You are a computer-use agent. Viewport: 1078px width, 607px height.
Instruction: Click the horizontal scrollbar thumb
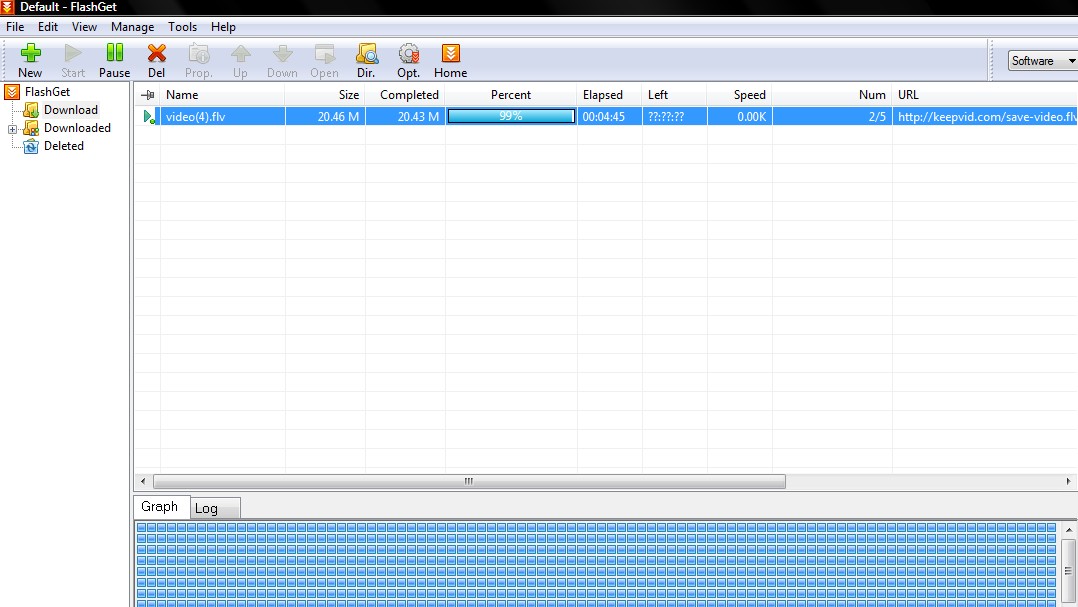[x=469, y=481]
